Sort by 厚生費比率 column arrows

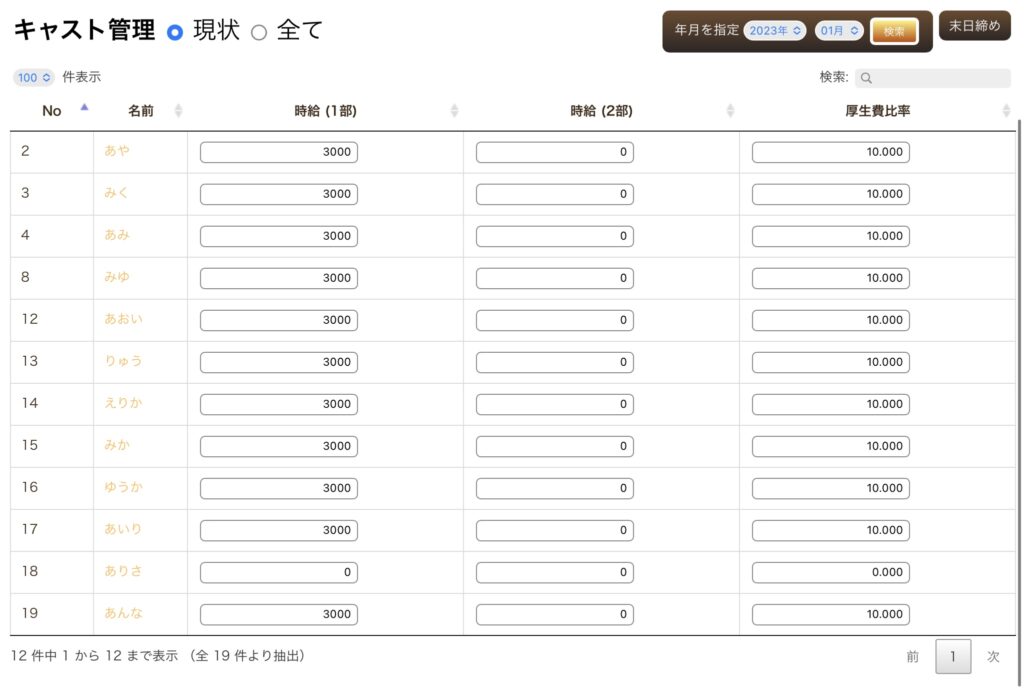click(1006, 111)
